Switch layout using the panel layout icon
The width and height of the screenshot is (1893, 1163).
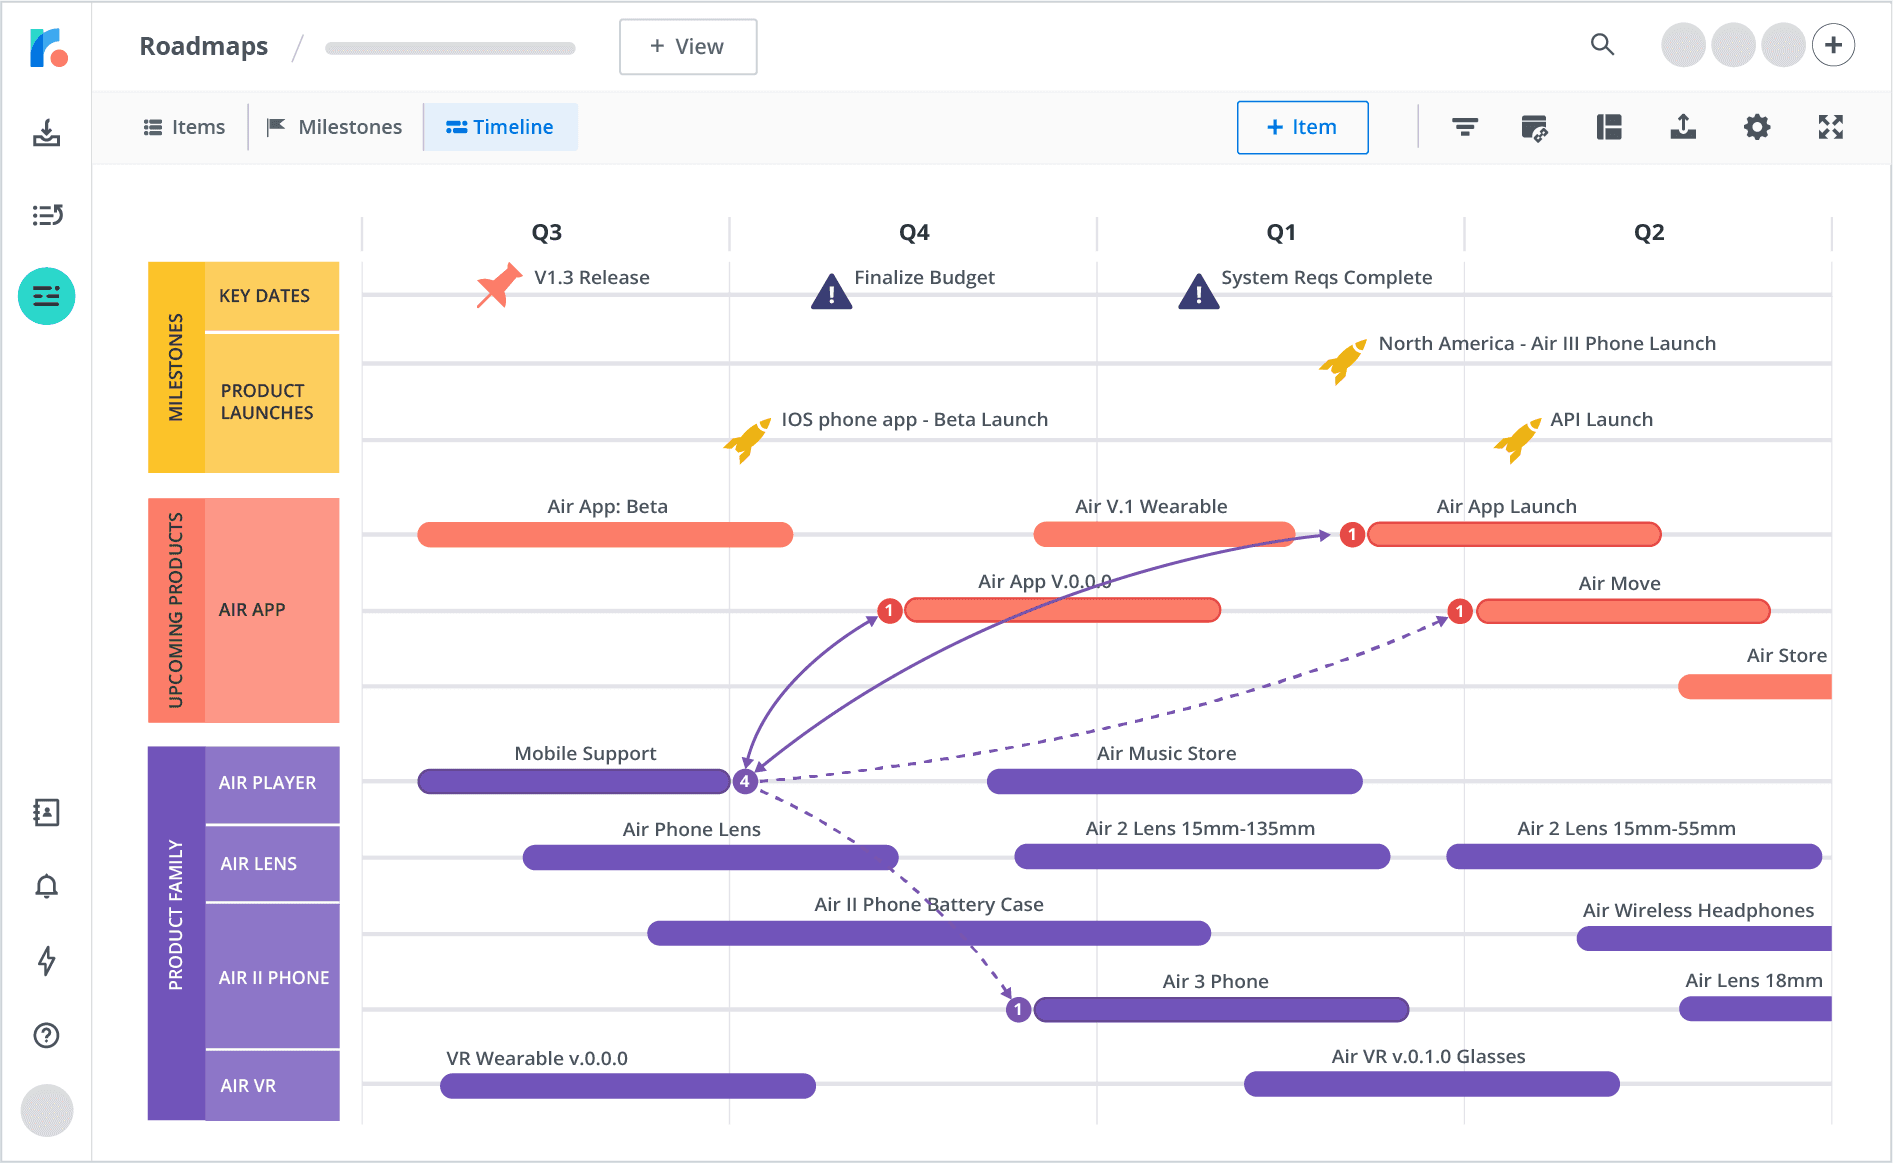[1609, 127]
